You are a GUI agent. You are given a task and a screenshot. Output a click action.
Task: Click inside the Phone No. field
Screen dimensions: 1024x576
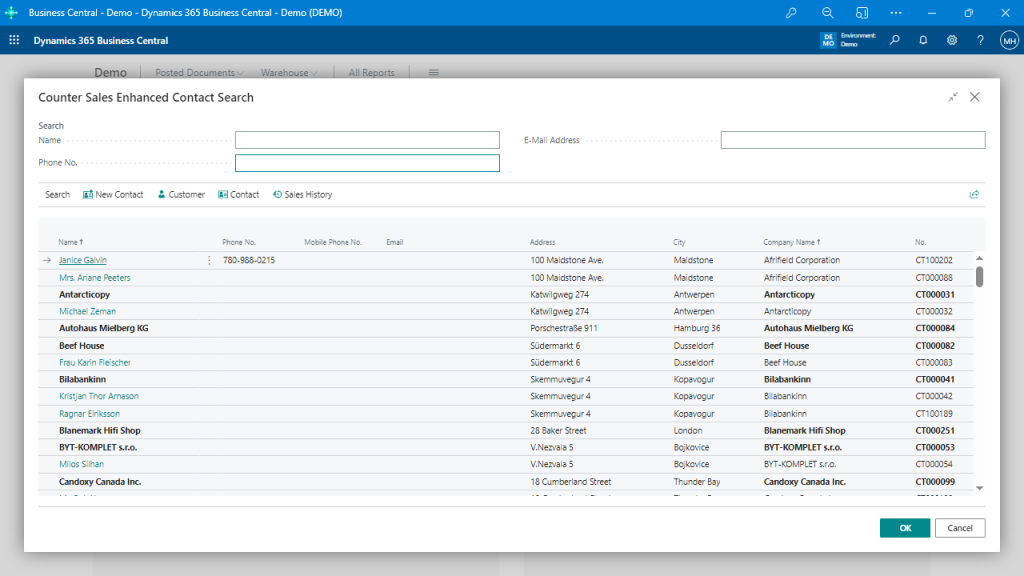point(367,162)
